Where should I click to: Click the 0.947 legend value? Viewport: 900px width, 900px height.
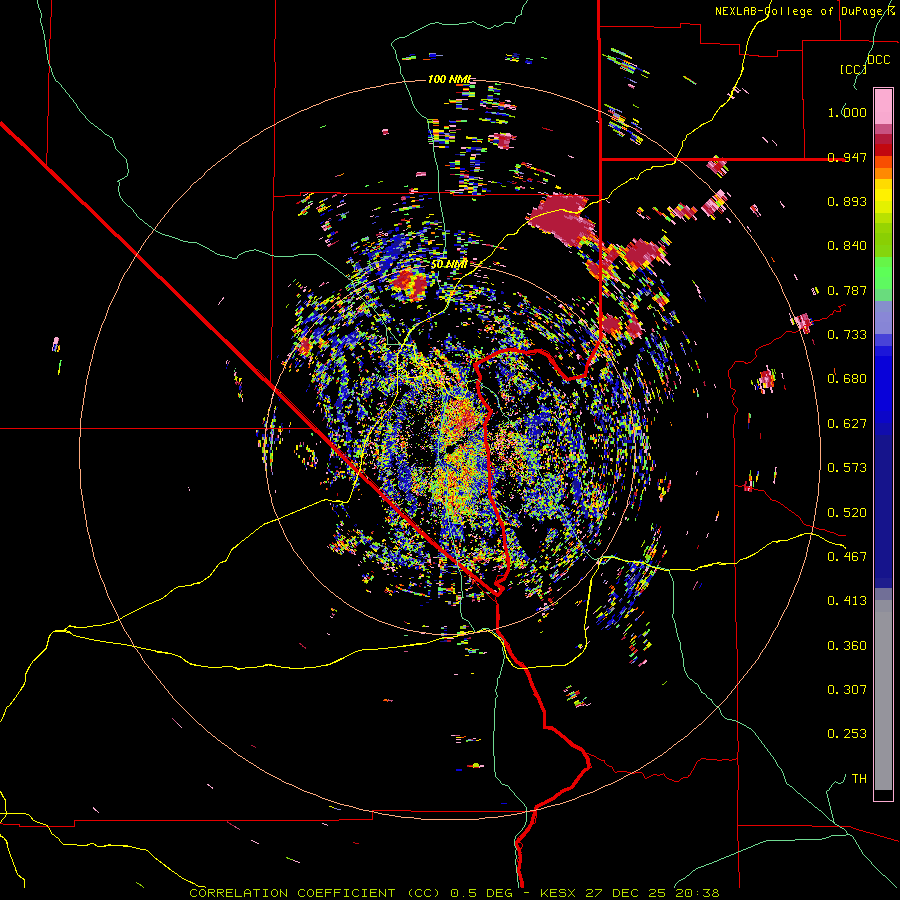pyautogui.click(x=847, y=157)
